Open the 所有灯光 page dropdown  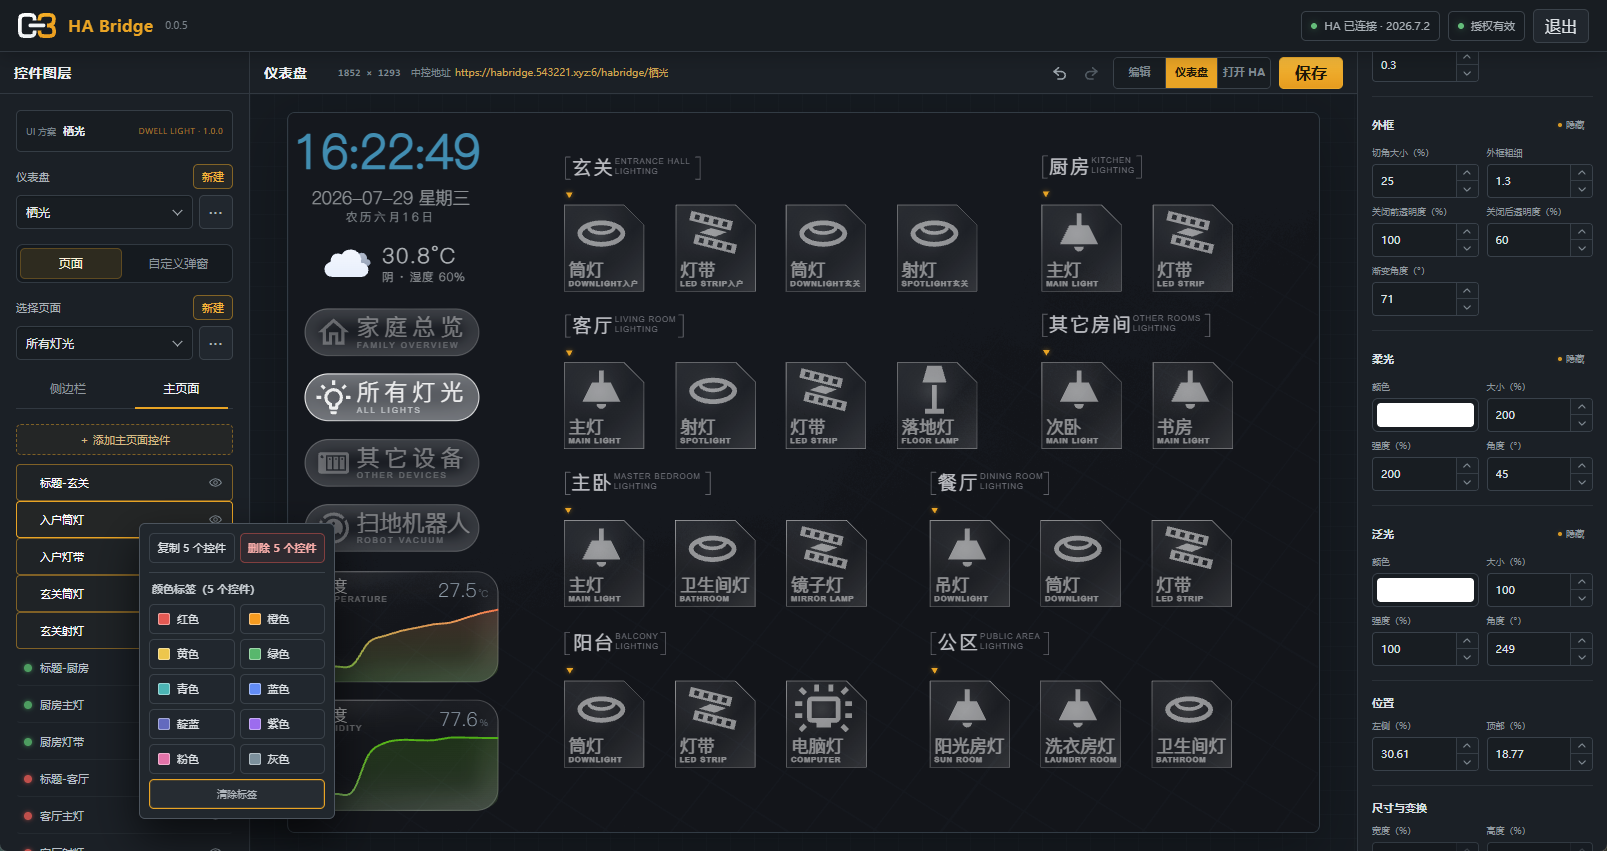pyautogui.click(x=104, y=343)
